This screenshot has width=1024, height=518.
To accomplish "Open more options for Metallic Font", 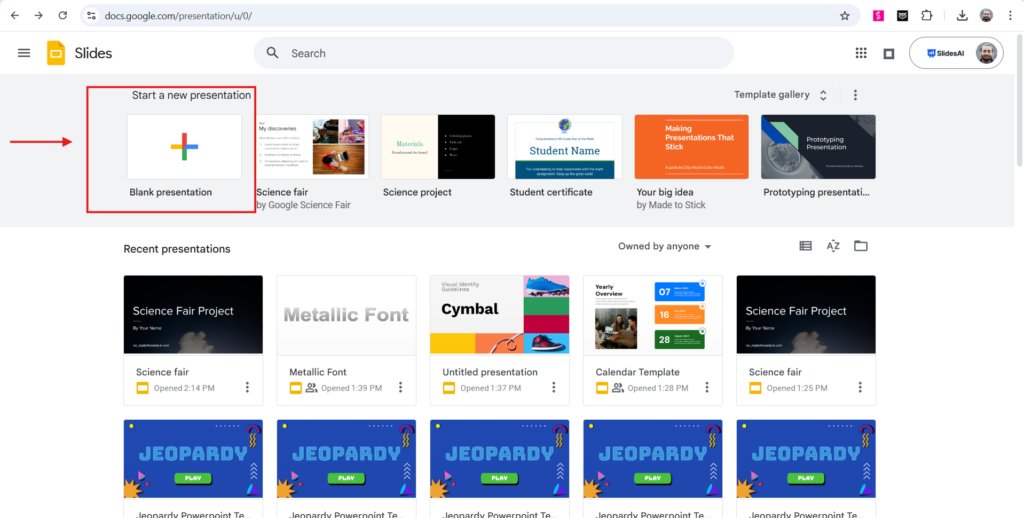I will [400, 387].
